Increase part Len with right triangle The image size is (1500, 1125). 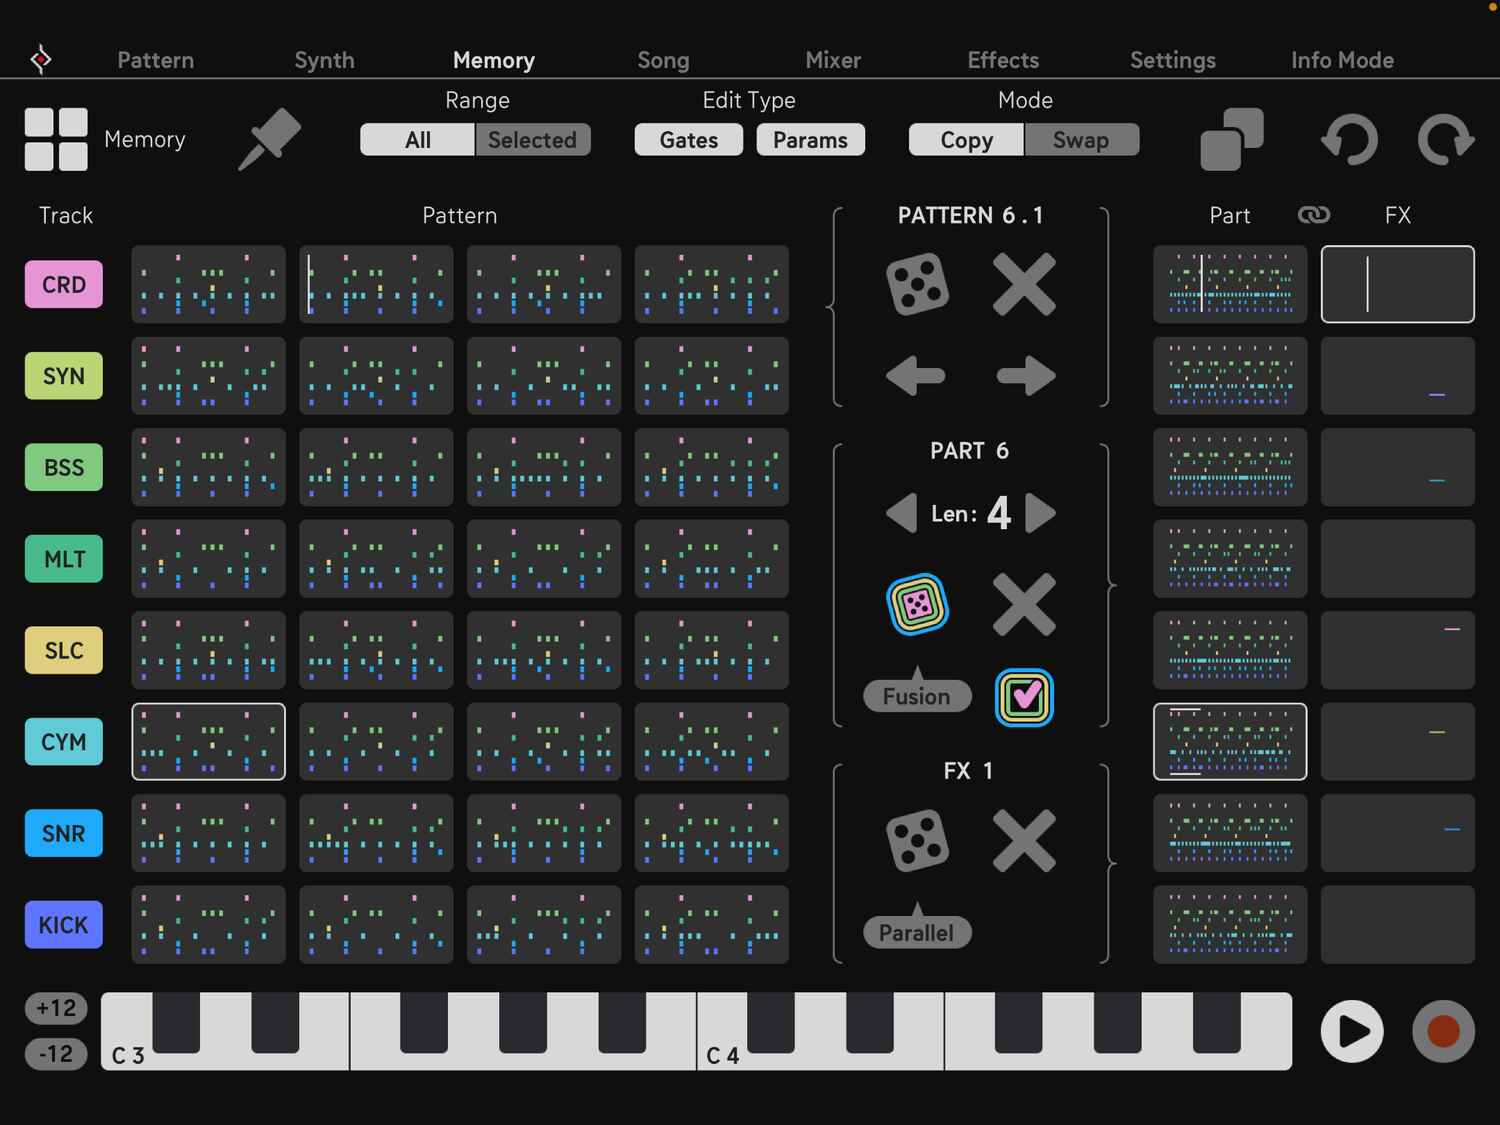tap(1041, 513)
